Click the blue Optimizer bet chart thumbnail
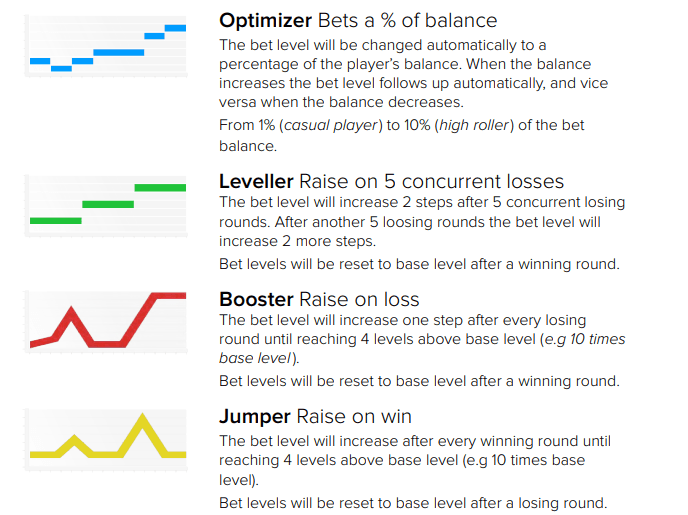The width and height of the screenshot is (688, 515). click(x=106, y=46)
